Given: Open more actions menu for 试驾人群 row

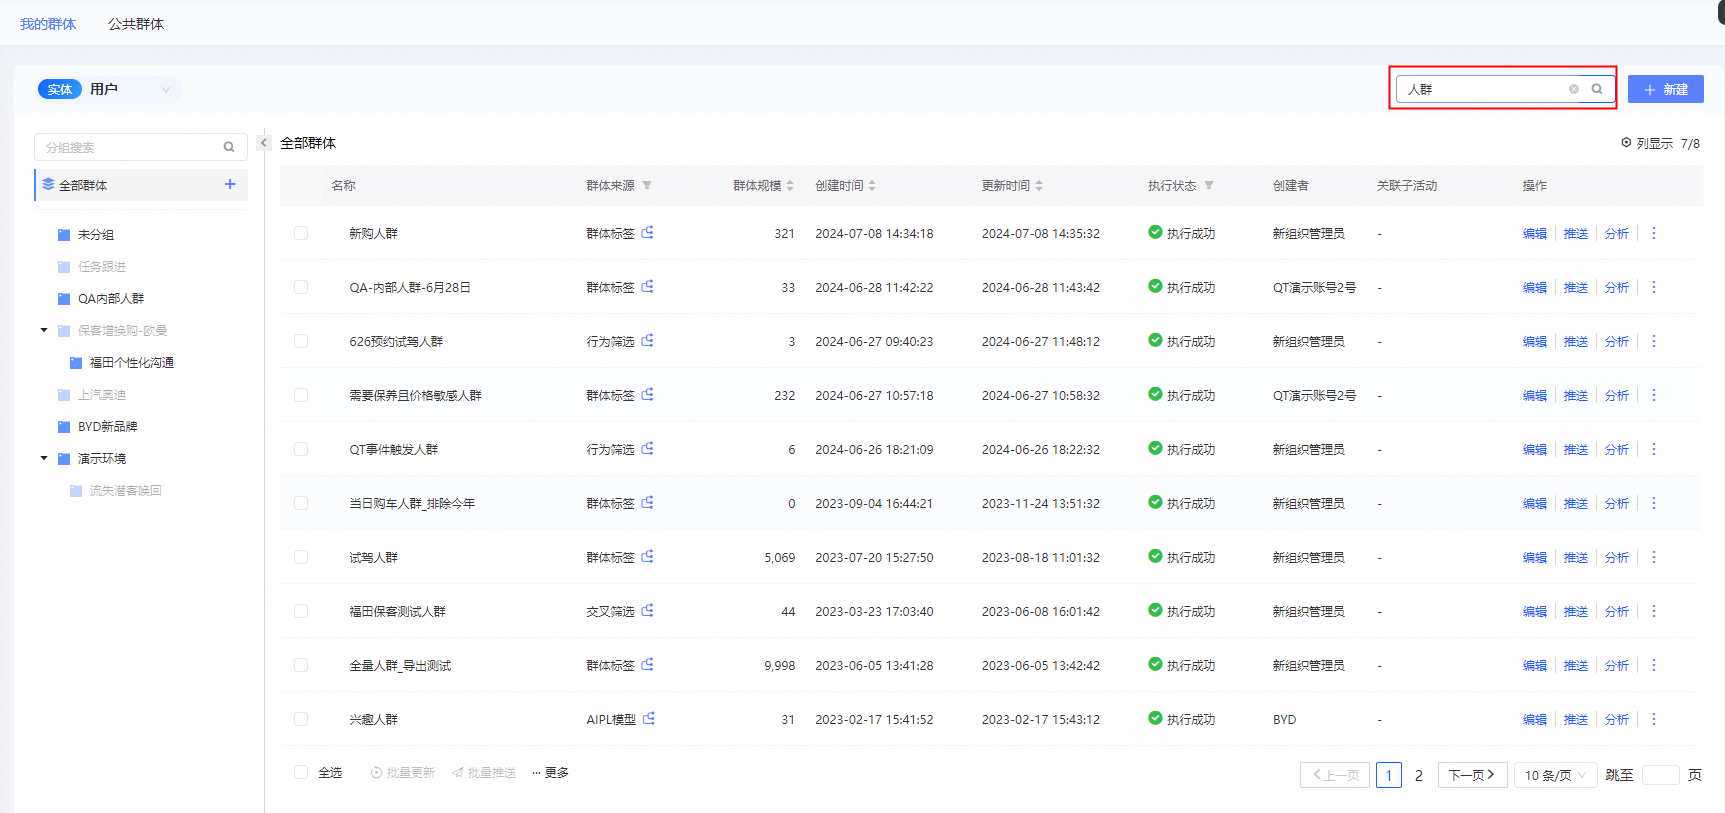Looking at the screenshot, I should tap(1654, 557).
